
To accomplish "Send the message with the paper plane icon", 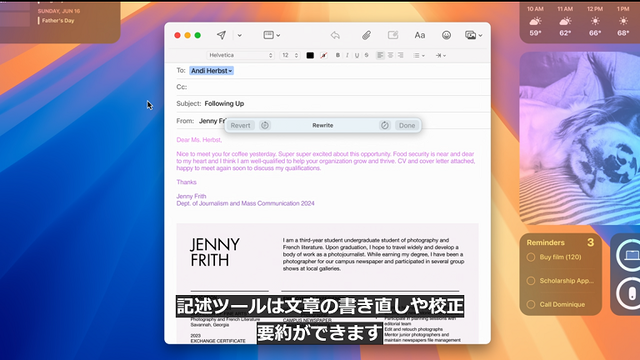I will click(221, 35).
